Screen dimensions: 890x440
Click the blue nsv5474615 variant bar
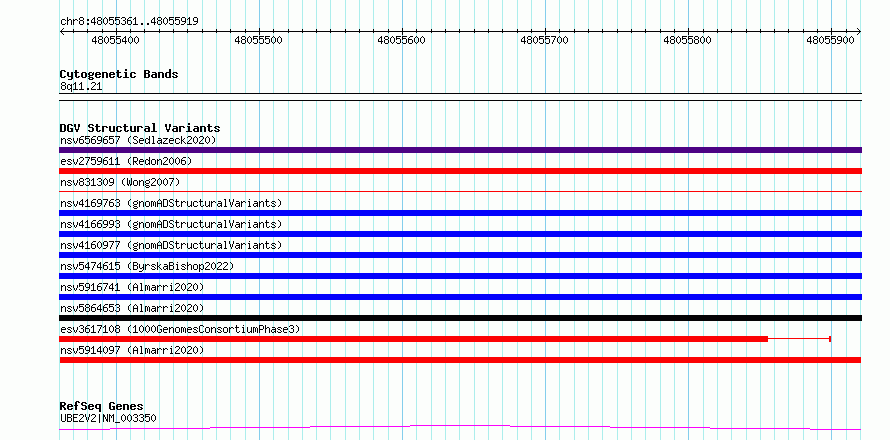coord(460,276)
